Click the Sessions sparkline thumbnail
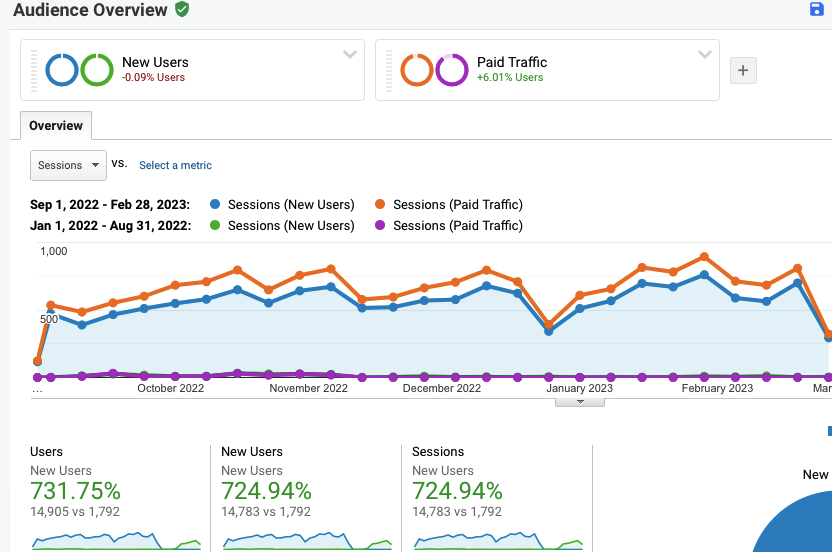Screen dimensions: 832x552 point(498,540)
